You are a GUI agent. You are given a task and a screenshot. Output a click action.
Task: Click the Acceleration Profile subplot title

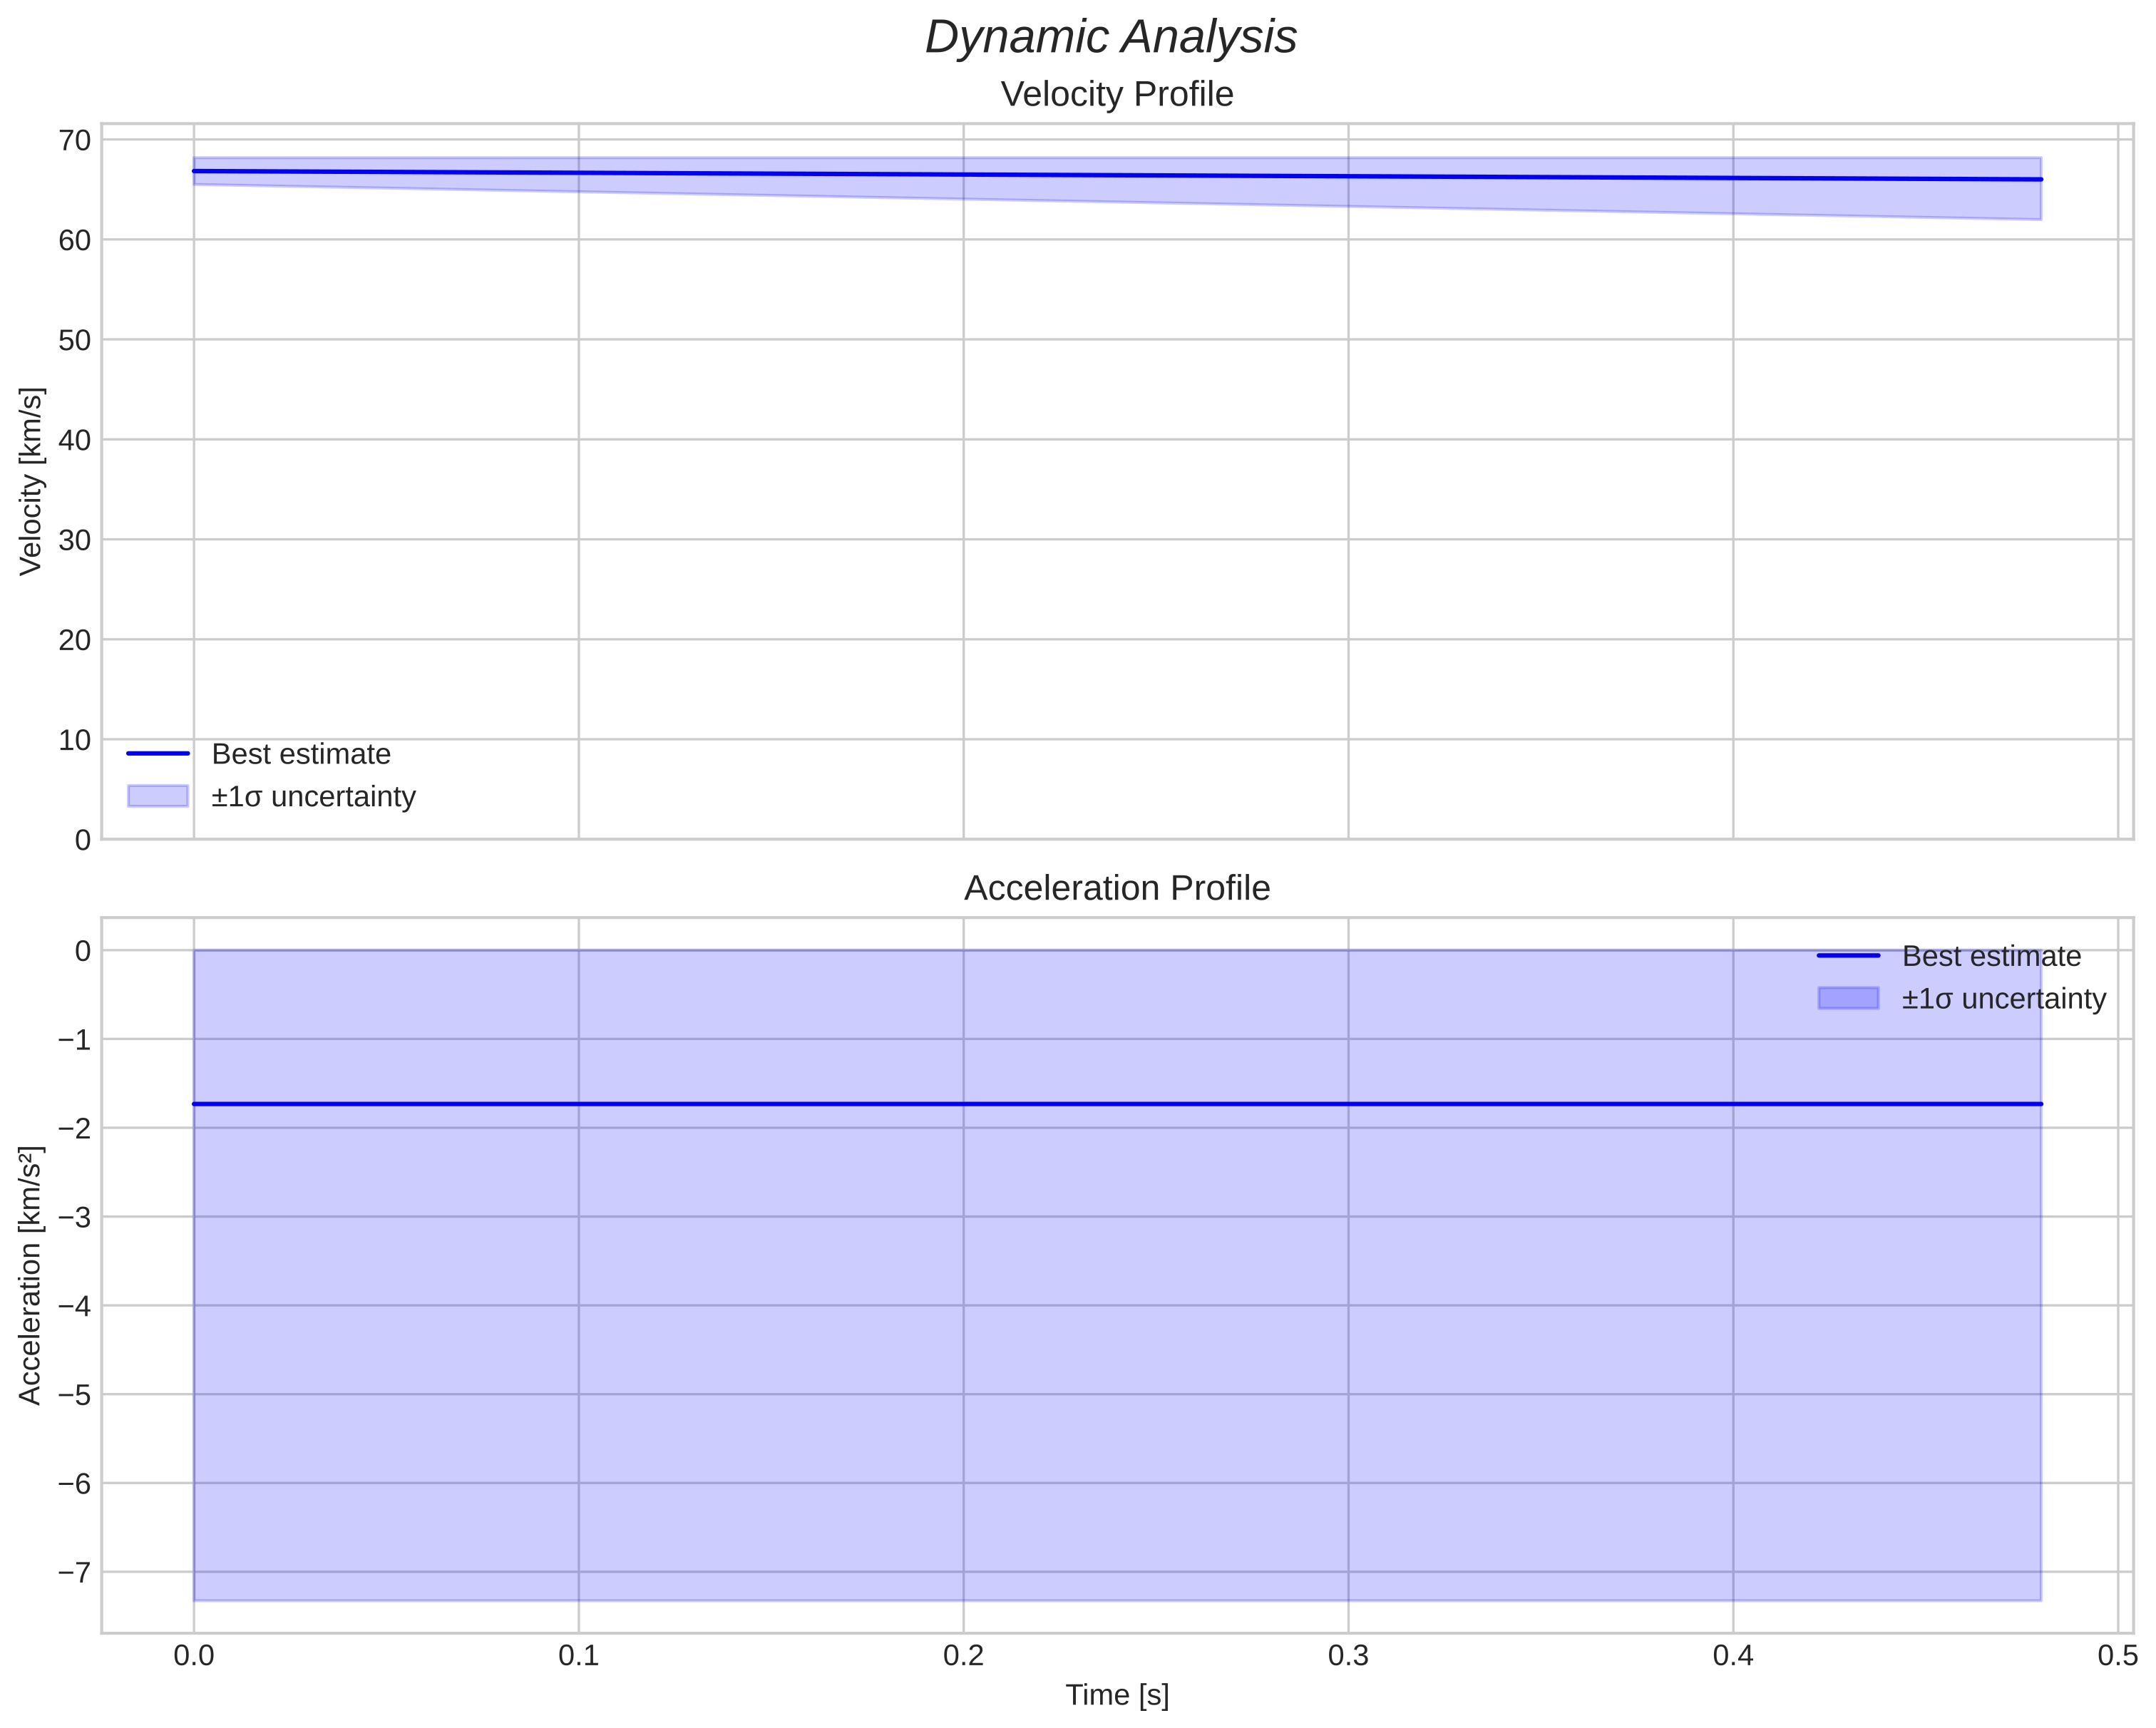click(1116, 888)
